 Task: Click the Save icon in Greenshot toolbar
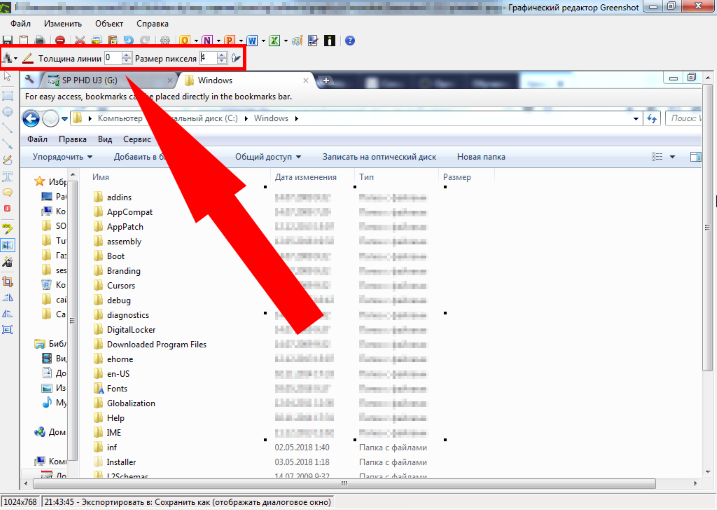(8, 41)
